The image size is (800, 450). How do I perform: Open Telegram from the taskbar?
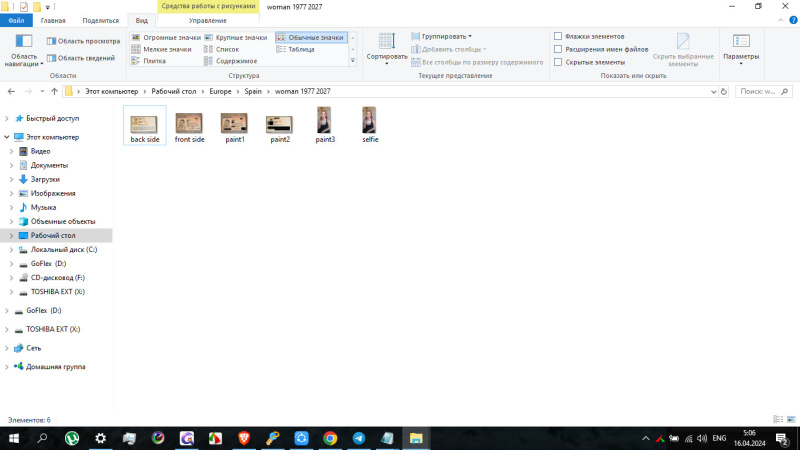coord(359,438)
